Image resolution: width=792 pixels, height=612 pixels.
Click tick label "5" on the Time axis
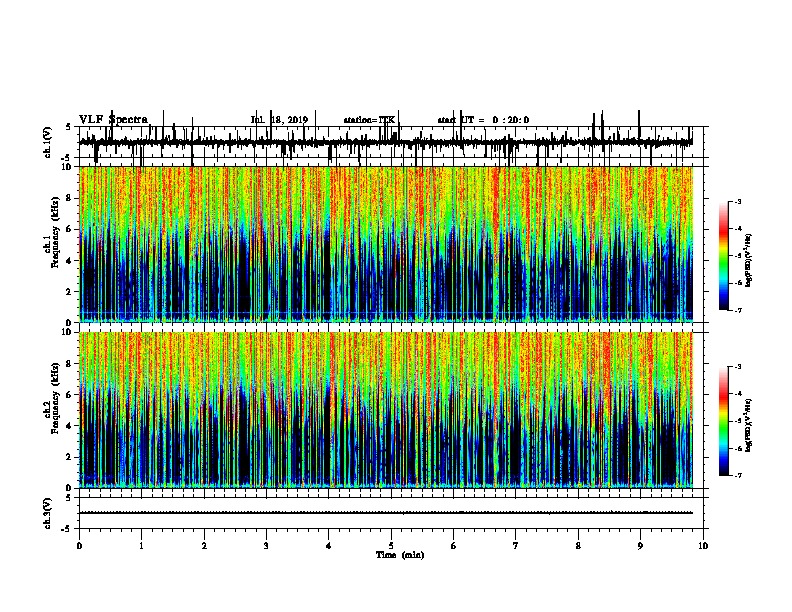(391, 546)
